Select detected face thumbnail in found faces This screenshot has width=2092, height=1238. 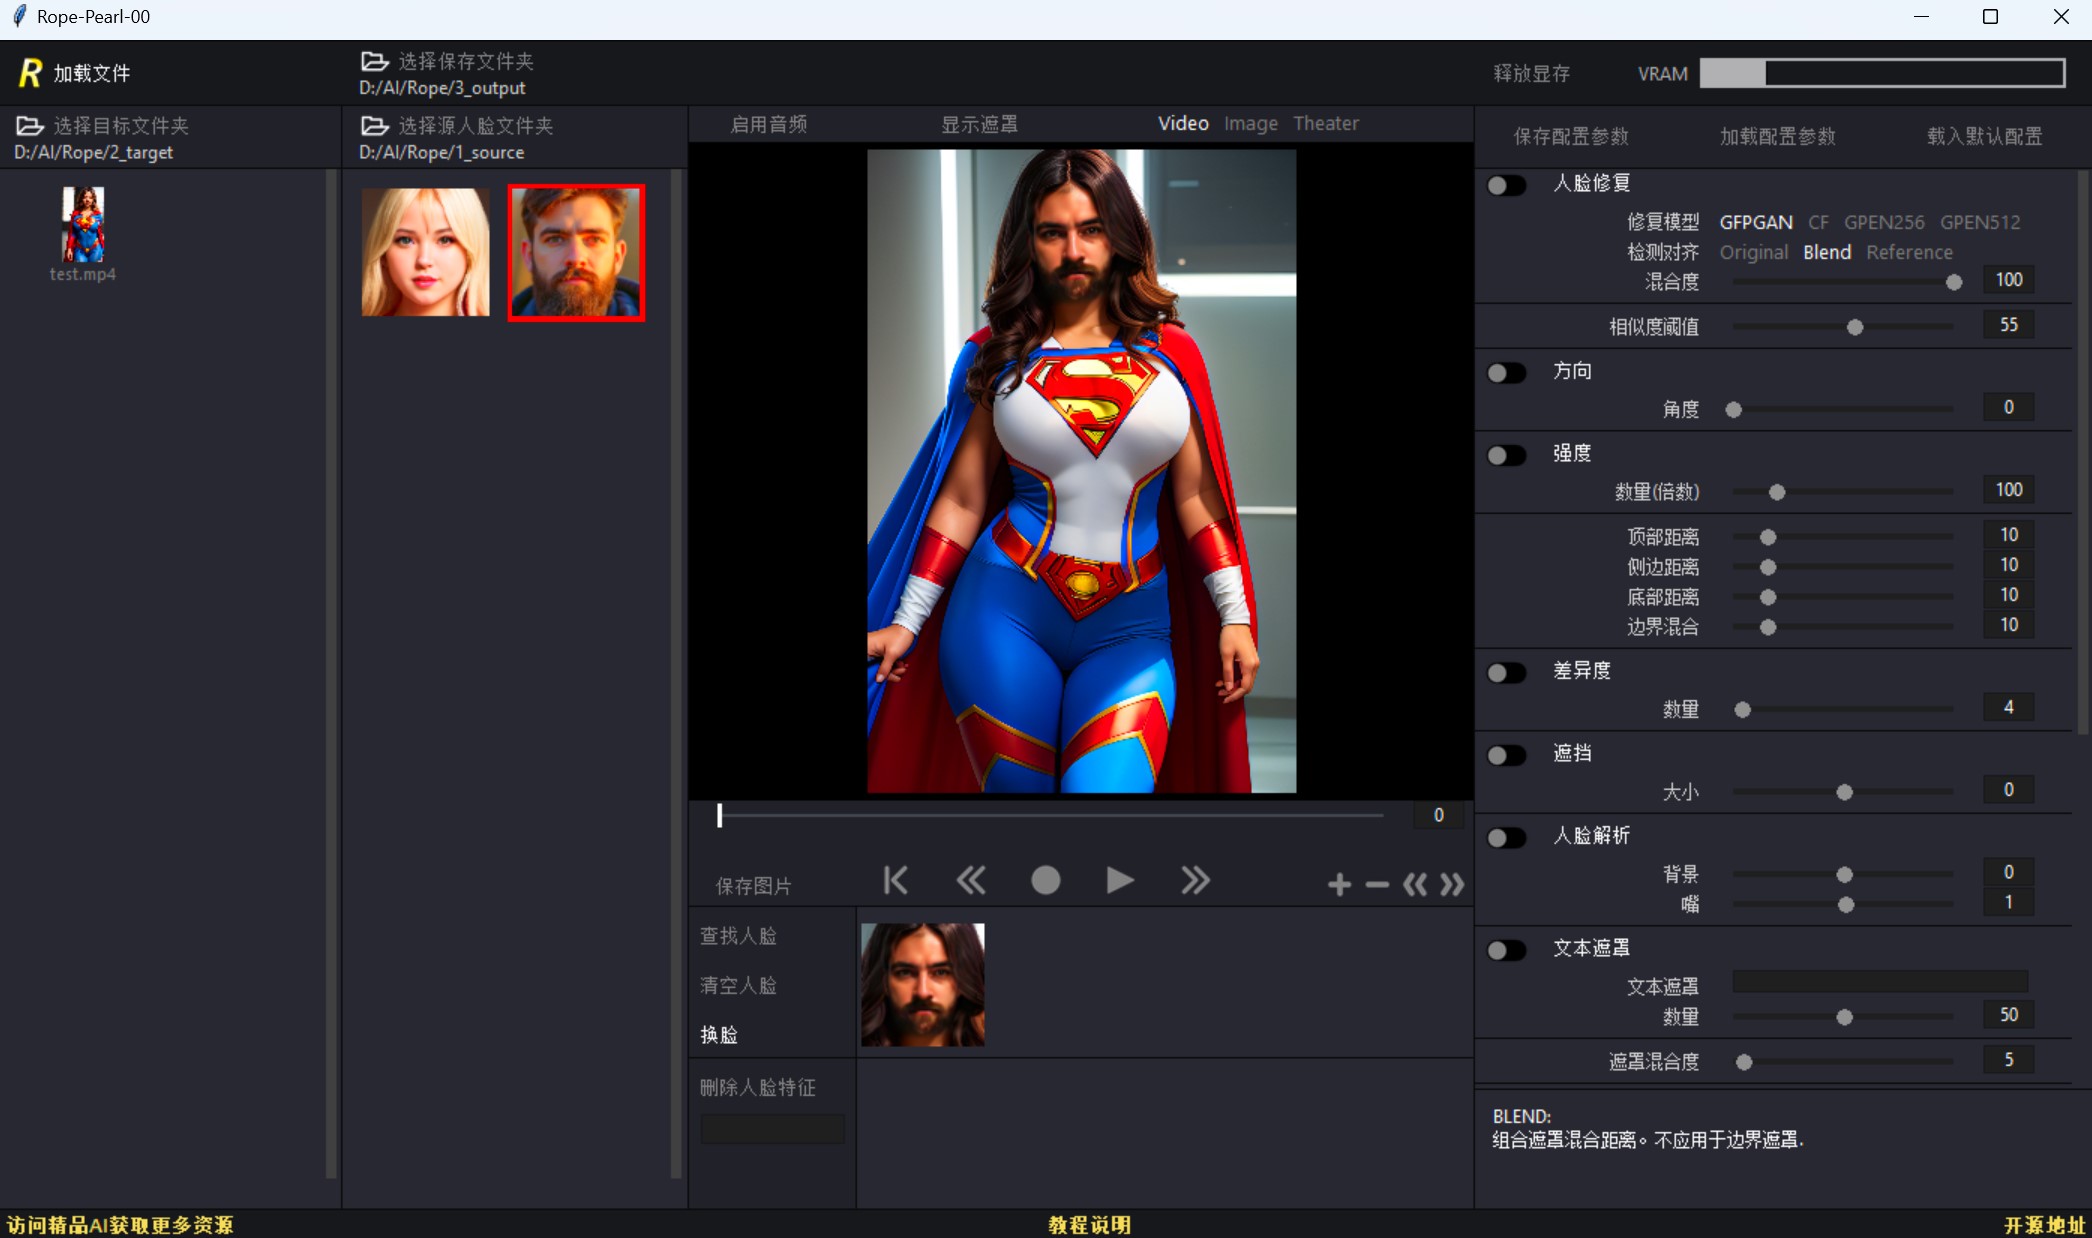(923, 985)
